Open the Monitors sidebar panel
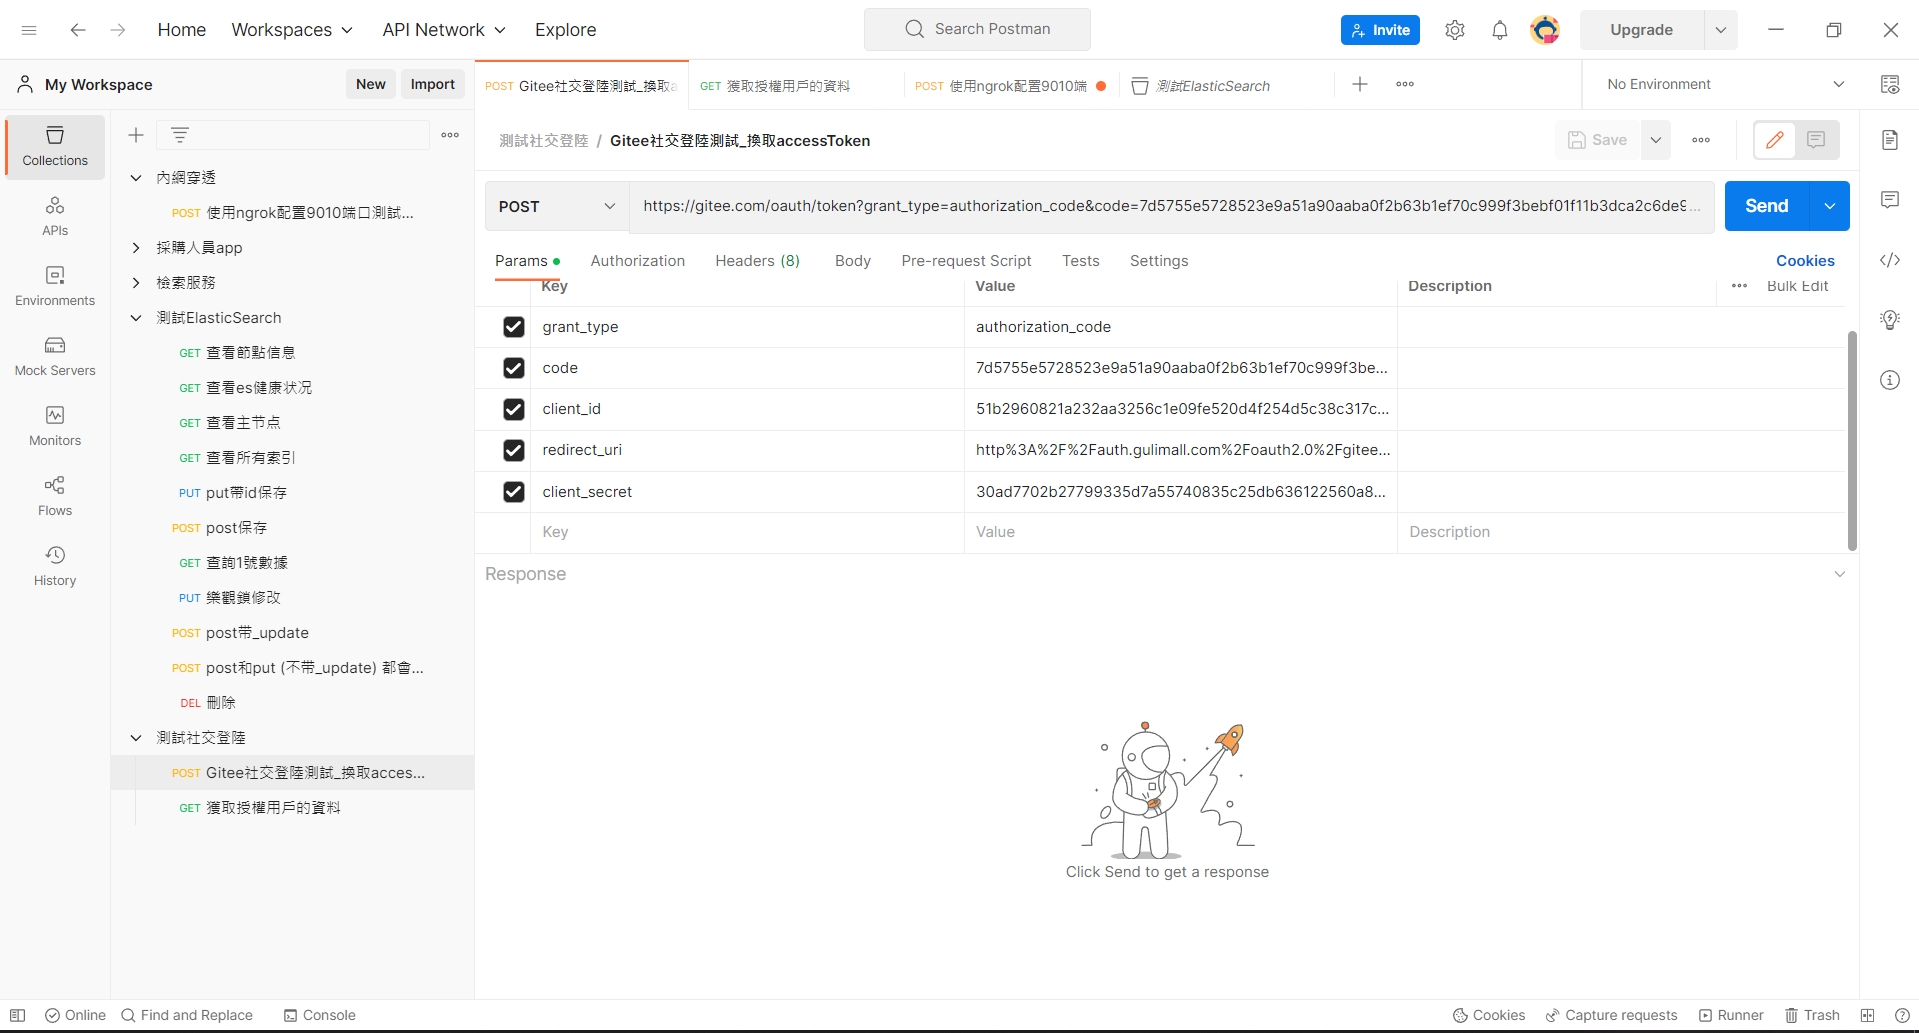Image resolution: width=1919 pixels, height=1033 pixels. click(x=55, y=426)
